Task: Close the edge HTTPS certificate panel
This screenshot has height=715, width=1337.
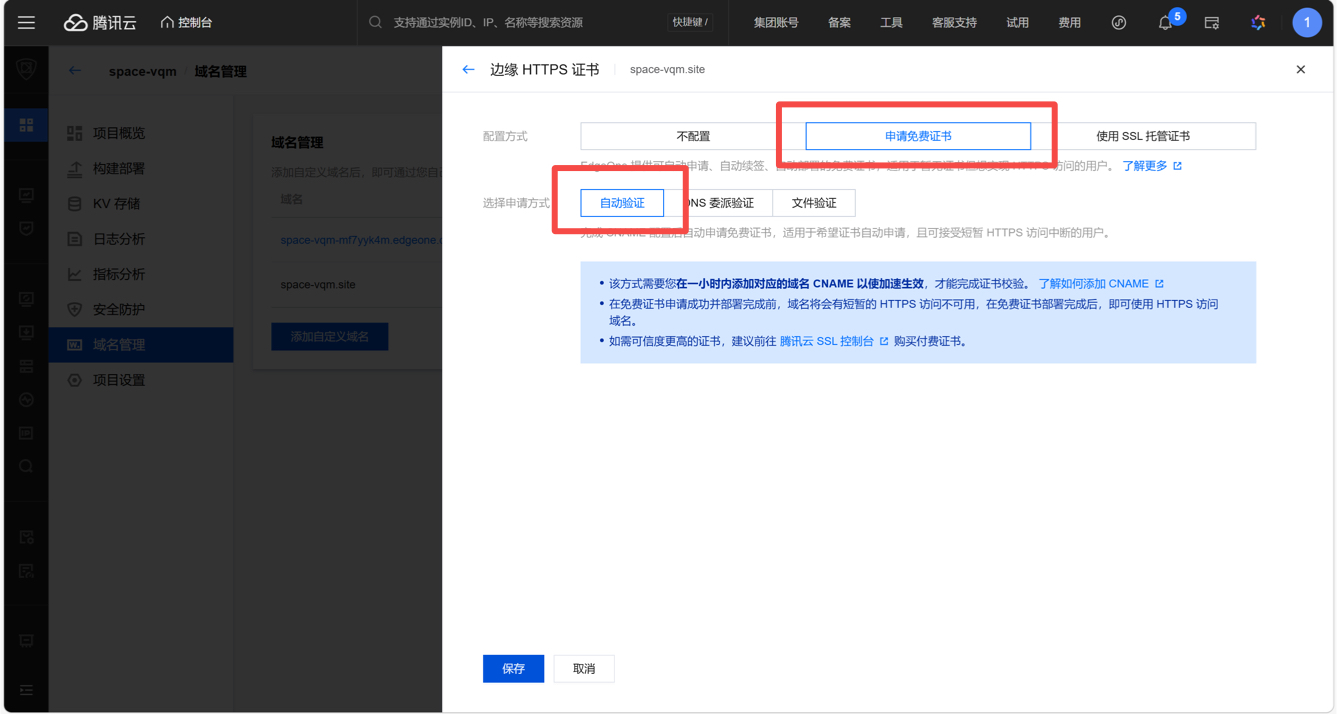Action: coord(1300,70)
